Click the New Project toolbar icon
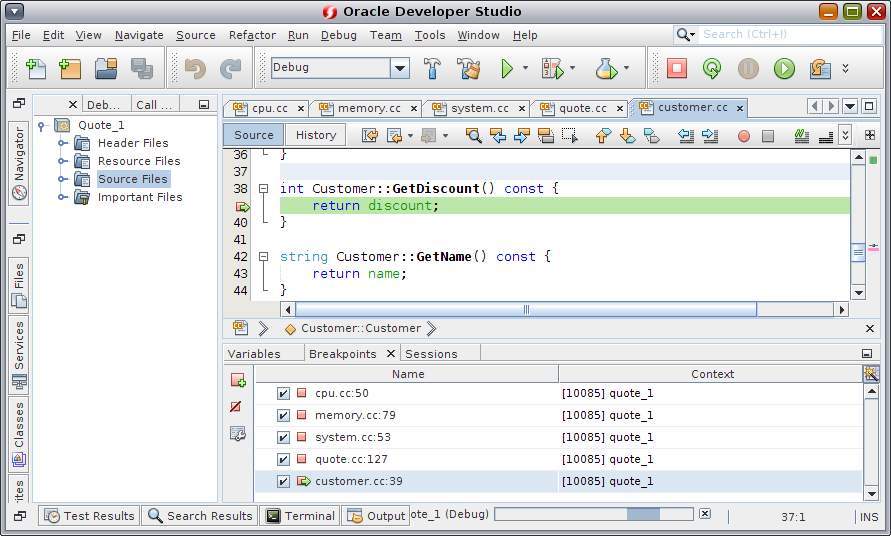Image resolution: width=891 pixels, height=536 pixels. (x=70, y=68)
